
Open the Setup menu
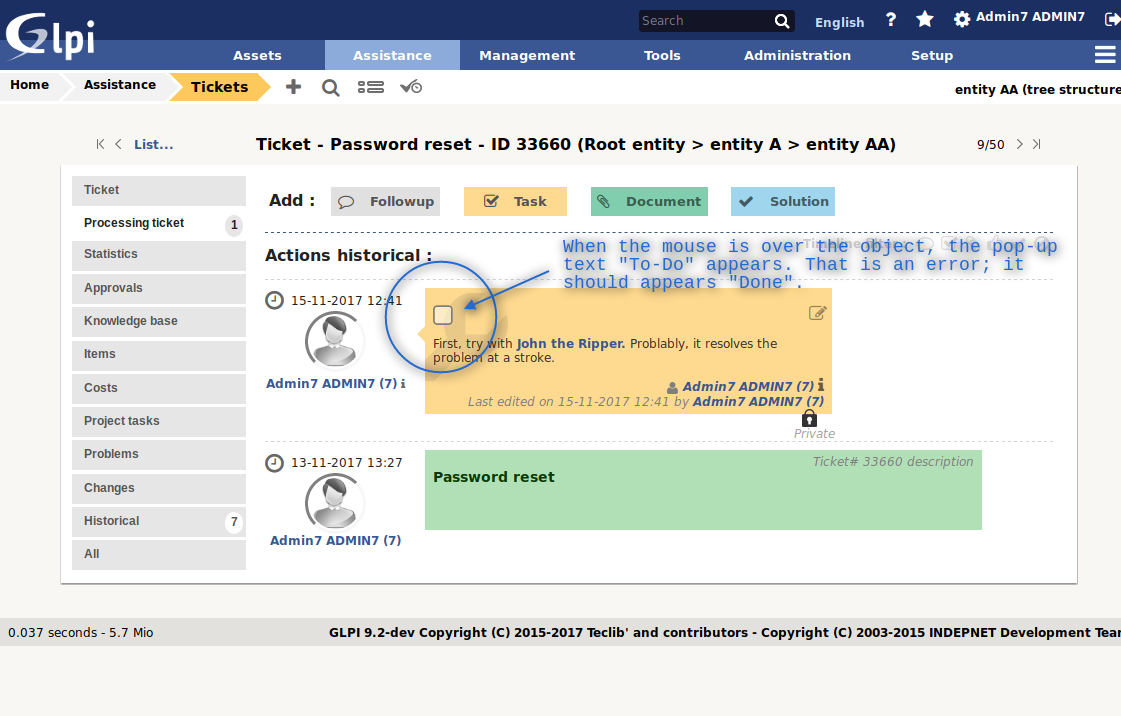click(x=932, y=55)
